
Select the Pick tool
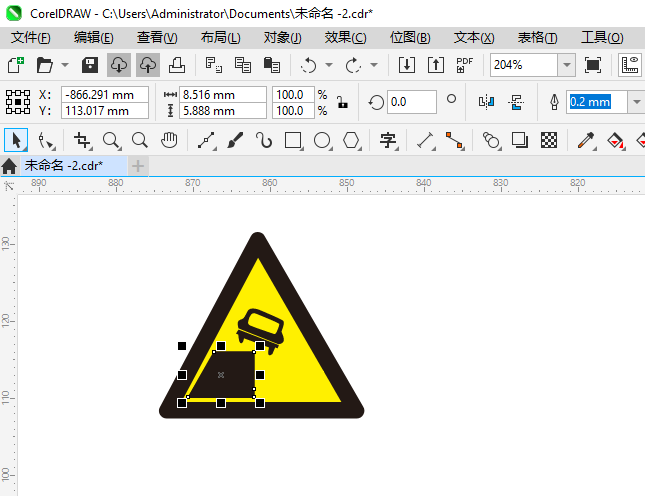(x=16, y=140)
